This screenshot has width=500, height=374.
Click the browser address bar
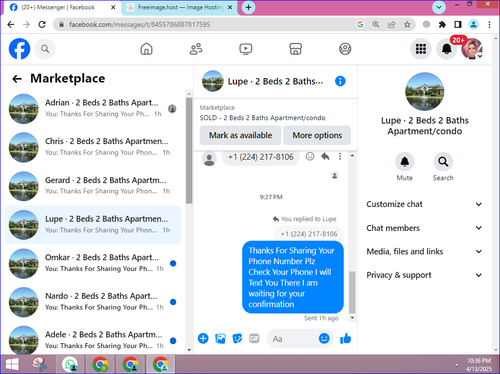point(207,24)
